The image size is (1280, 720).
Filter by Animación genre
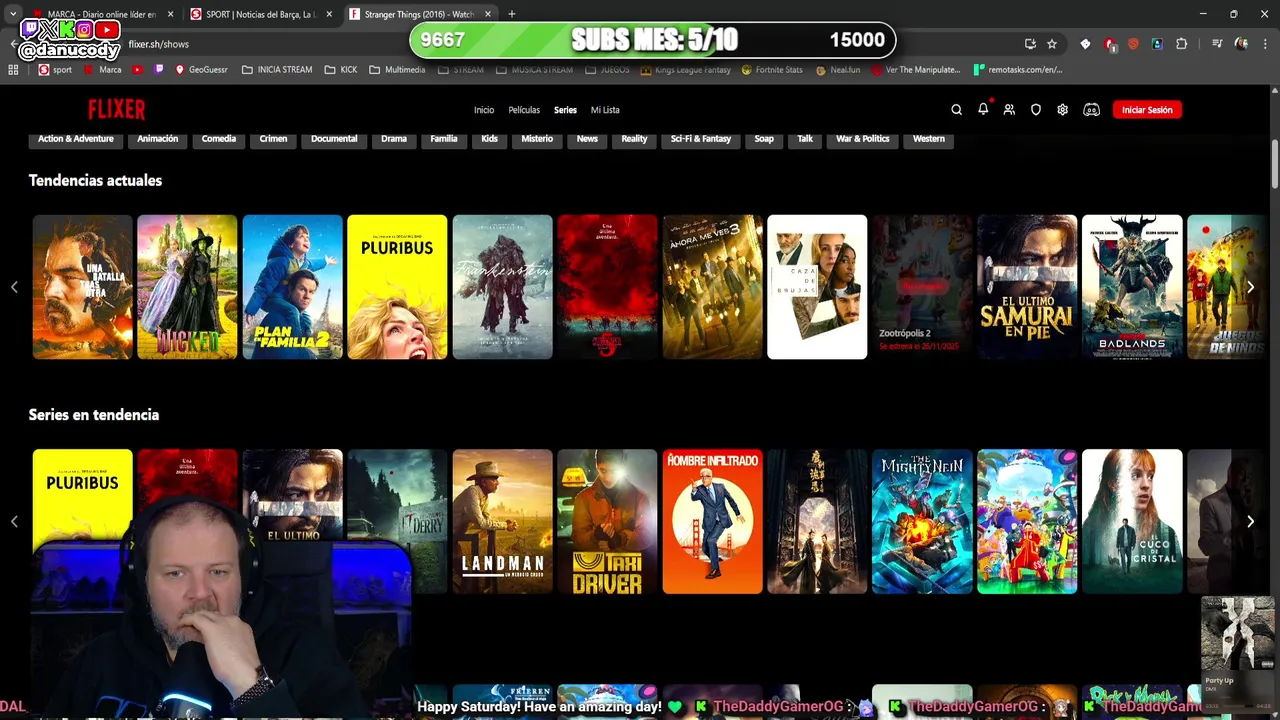coord(158,139)
